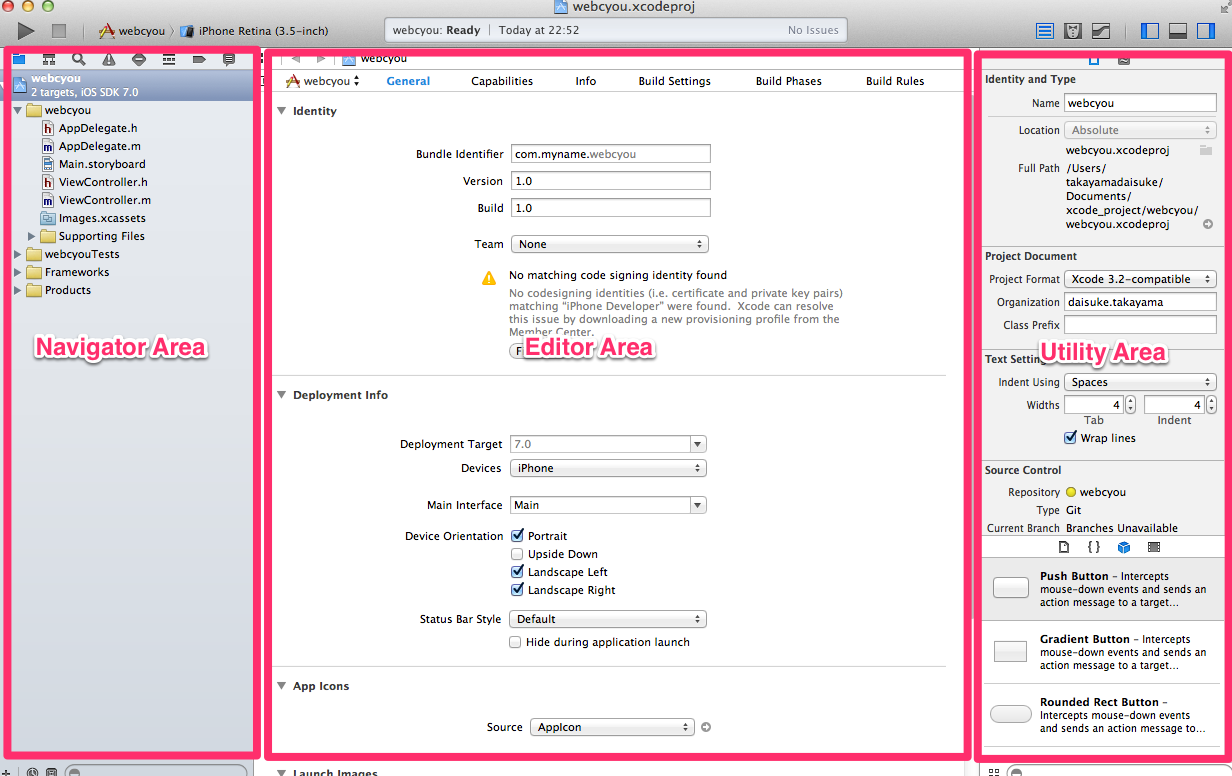This screenshot has height=776, width=1232.
Task: Open the Devices dropdown showing iPhone
Action: 608,468
